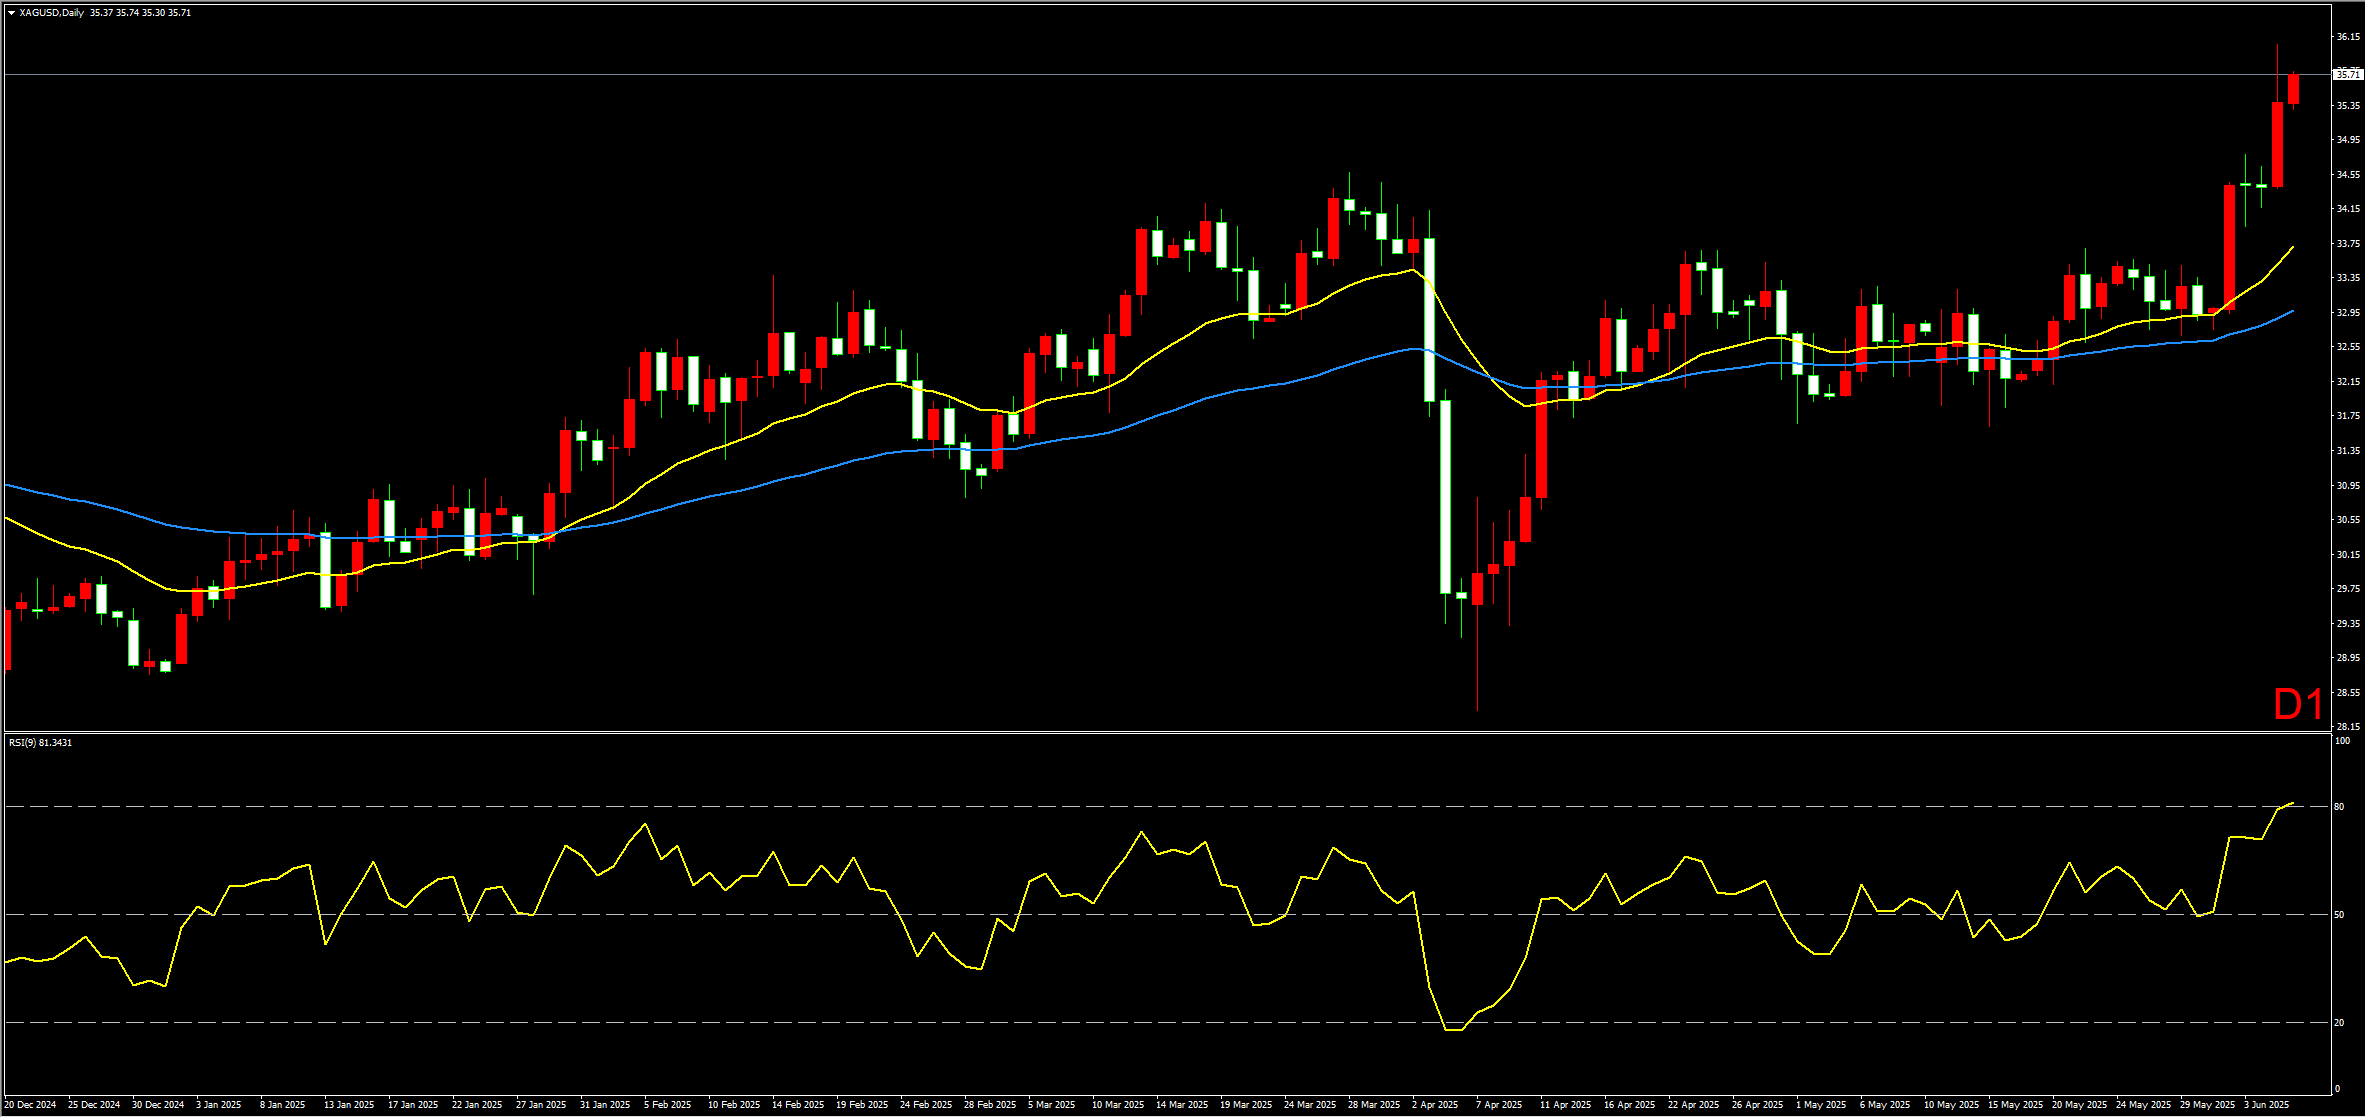Click the 31.75 price scale value
Screen dimensions: 2365x1118
(x=2348, y=416)
